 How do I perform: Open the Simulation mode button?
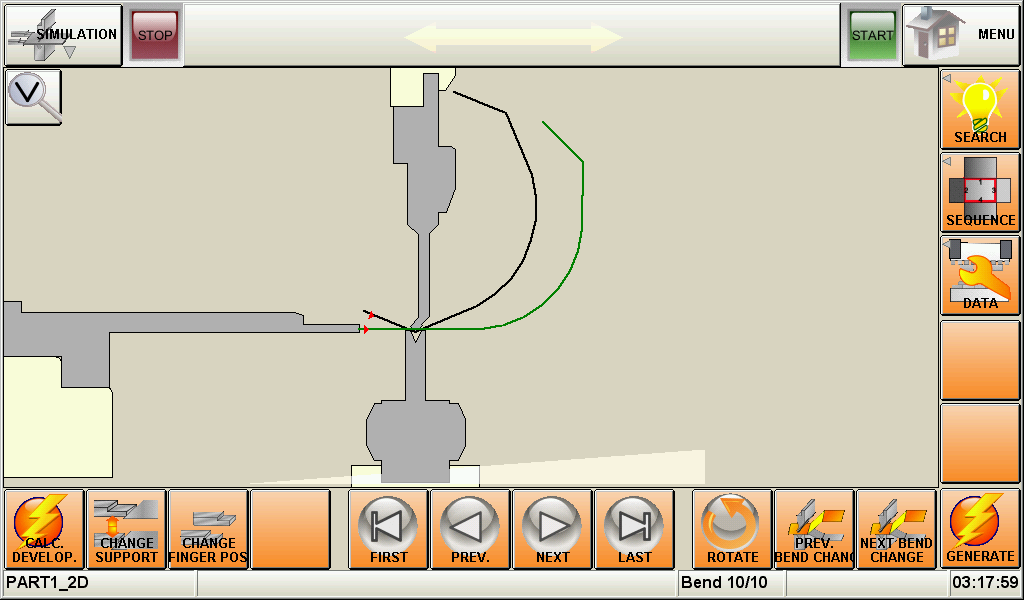(x=62, y=35)
